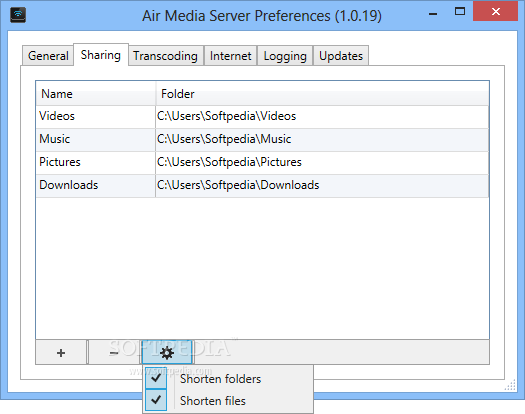Switch to the General tab

click(48, 56)
